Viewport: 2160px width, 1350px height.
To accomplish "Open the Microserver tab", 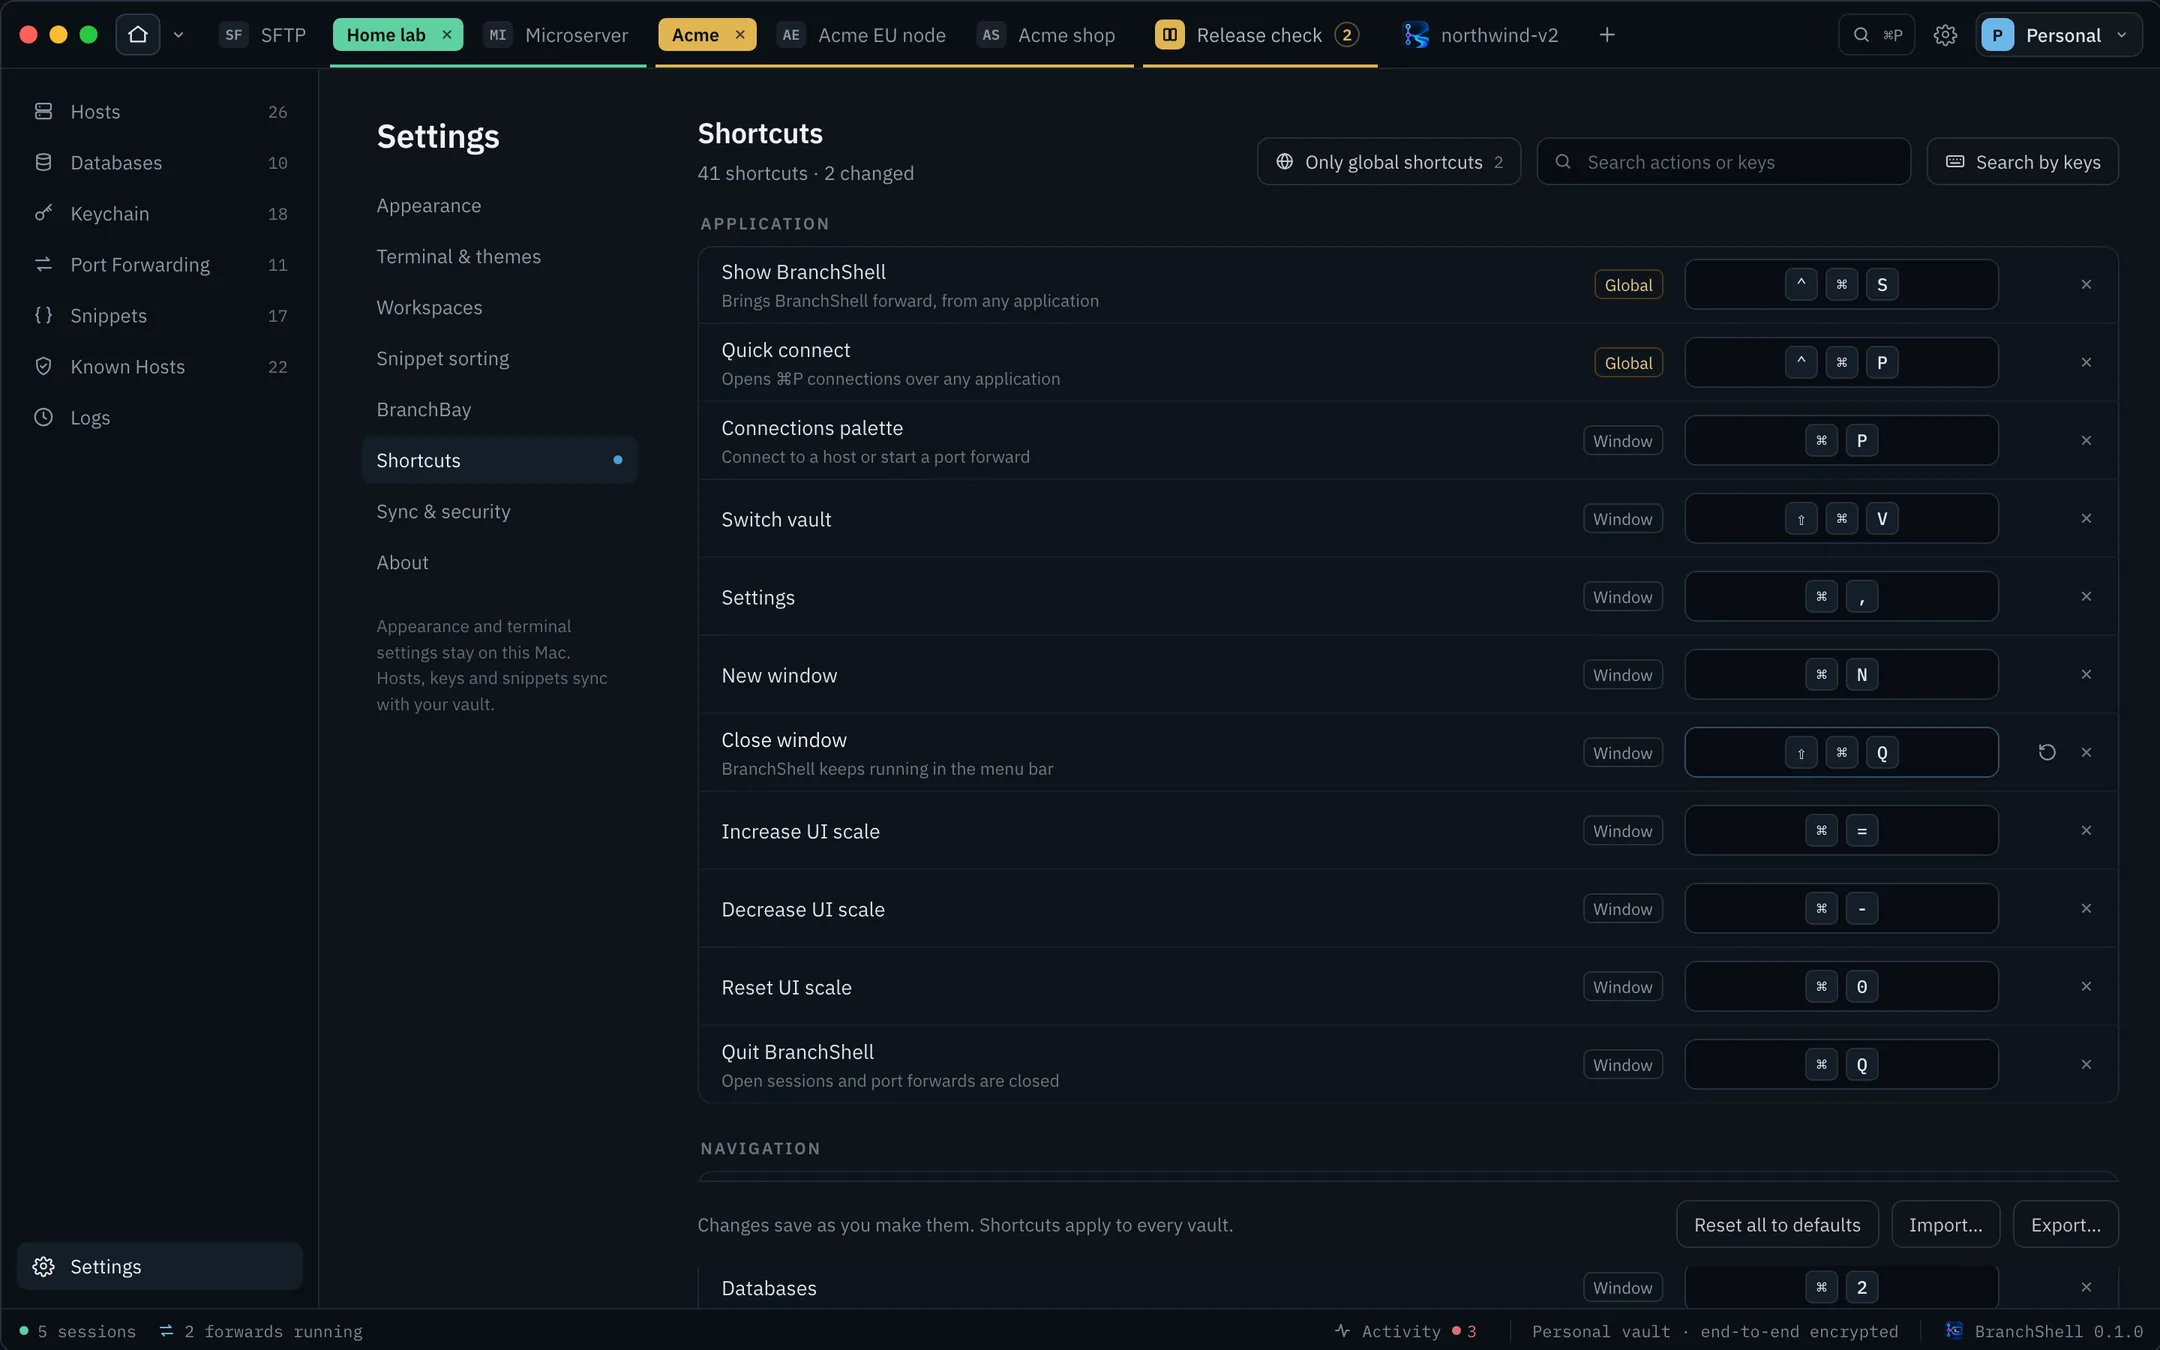I will 557,35.
